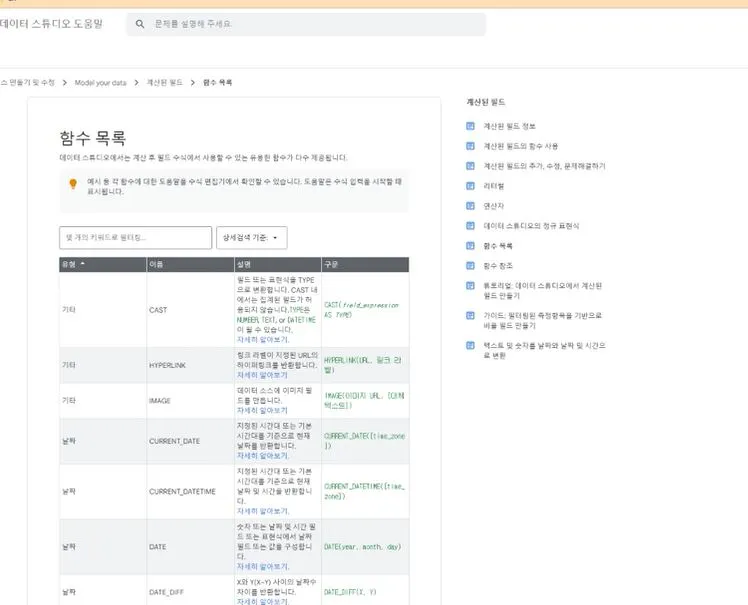
Task: Open the 튜토리얼 계산된 필드 만들기 link
Action: pyautogui.click(x=543, y=291)
